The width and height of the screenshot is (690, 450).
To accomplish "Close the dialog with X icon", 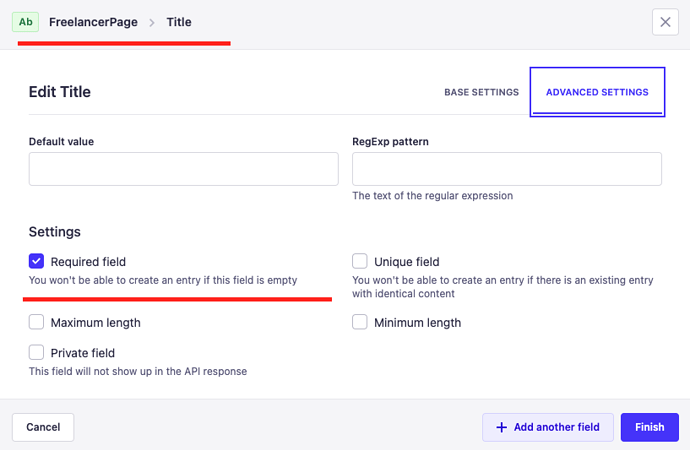I will point(665,22).
